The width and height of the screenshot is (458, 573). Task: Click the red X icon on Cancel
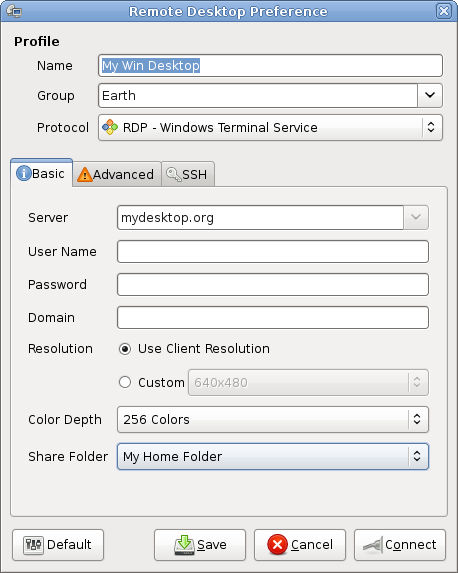click(x=278, y=544)
